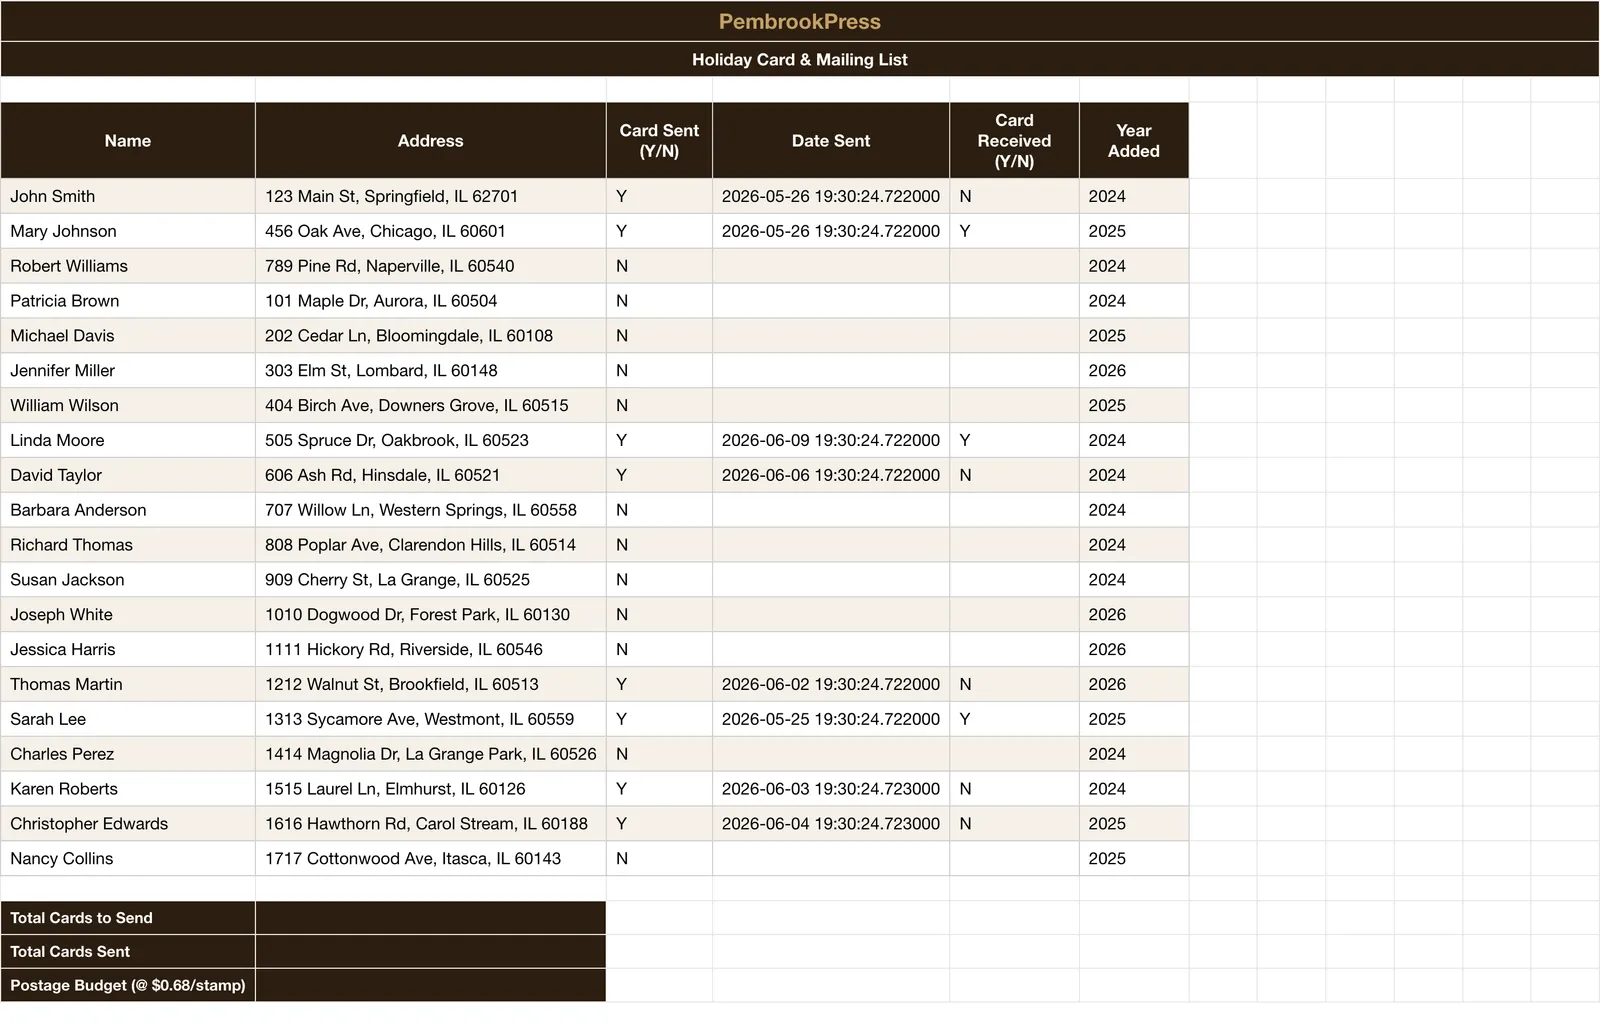Click address 1414 Magnolia Dr, La Grange Park
This screenshot has width=1600, height=1029.
pos(431,754)
